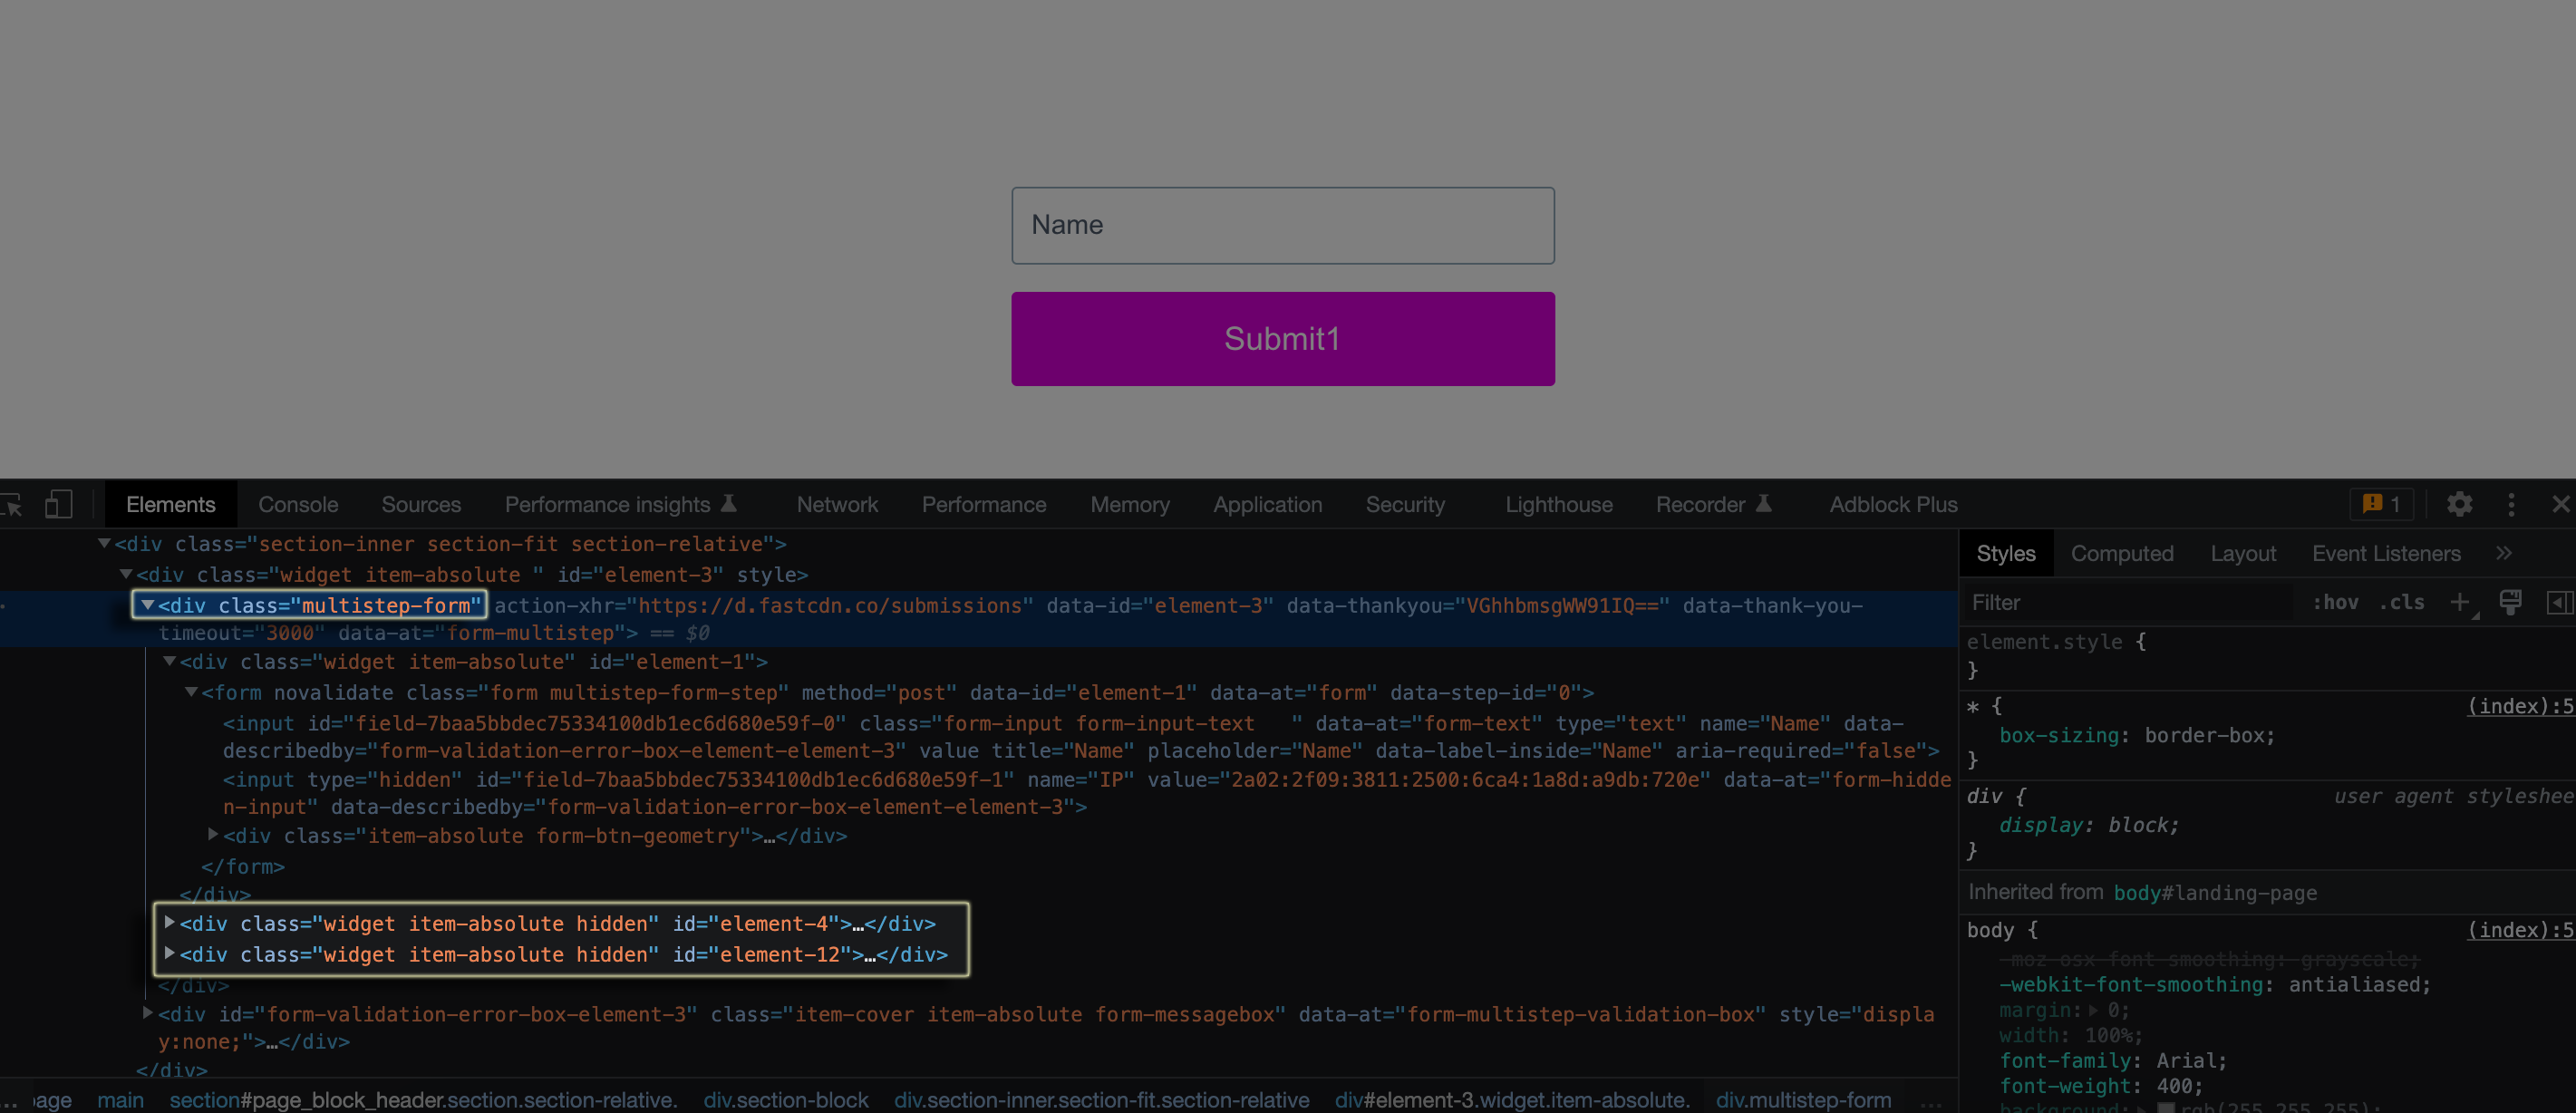Image resolution: width=2576 pixels, height=1113 pixels.
Task: Open (index):5 source link beside universal selector rule
Action: [x=2520, y=706]
